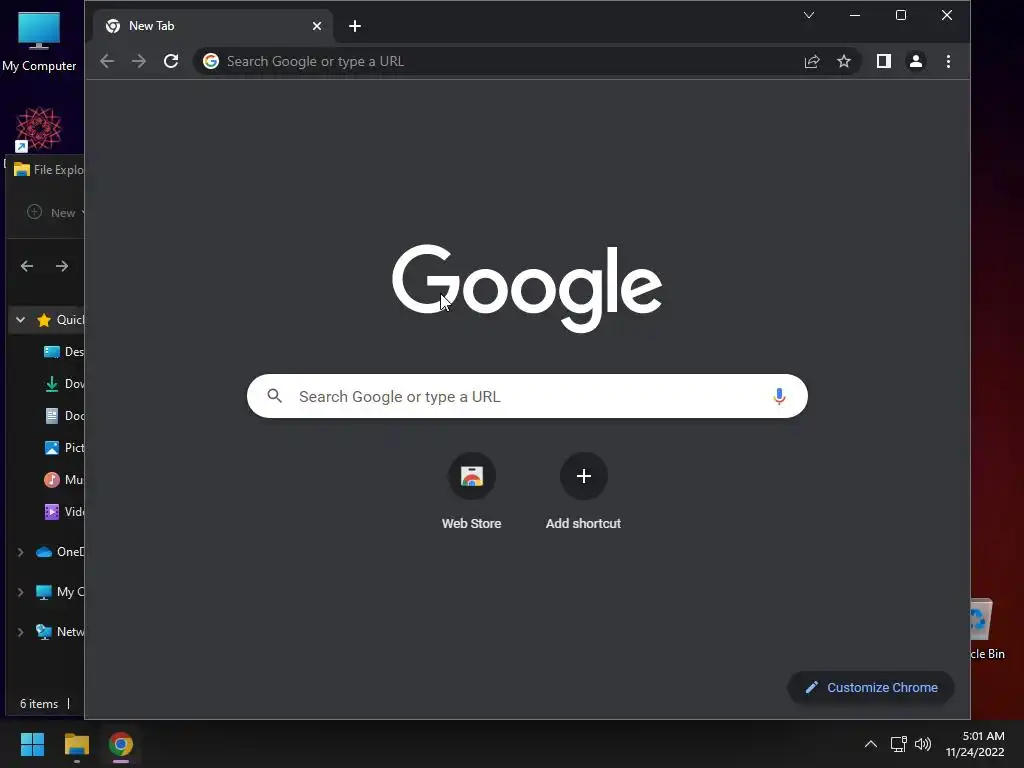Click the Google icon in address bar

[x=210, y=61]
